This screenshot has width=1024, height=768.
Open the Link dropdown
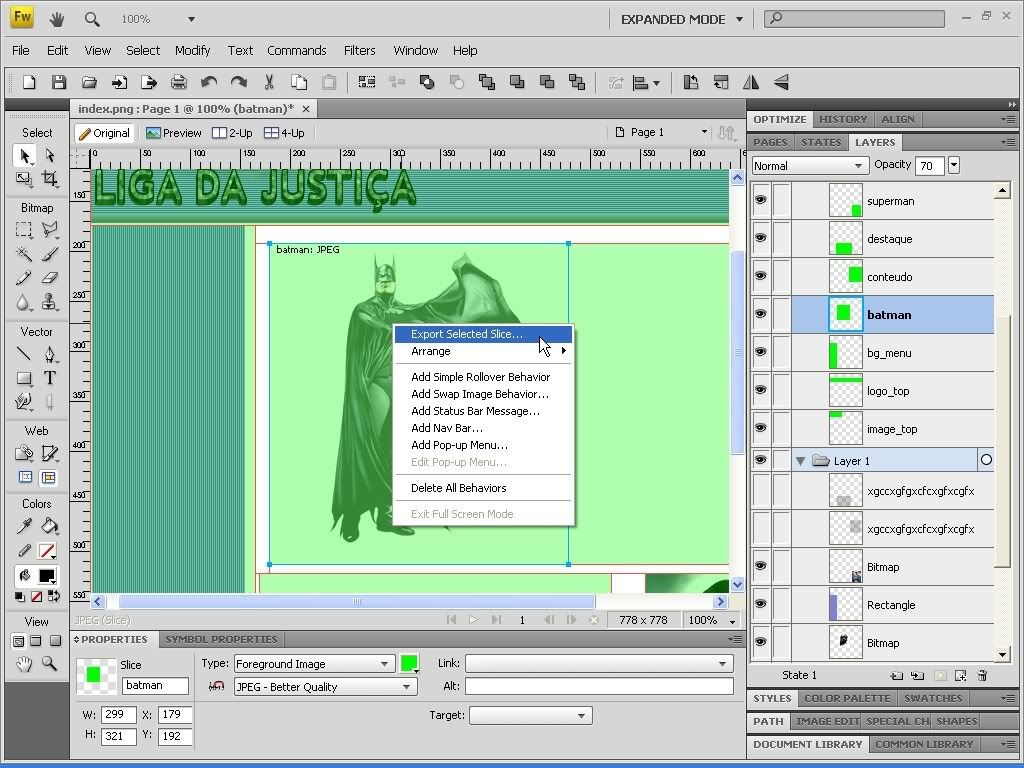[x=599, y=664]
